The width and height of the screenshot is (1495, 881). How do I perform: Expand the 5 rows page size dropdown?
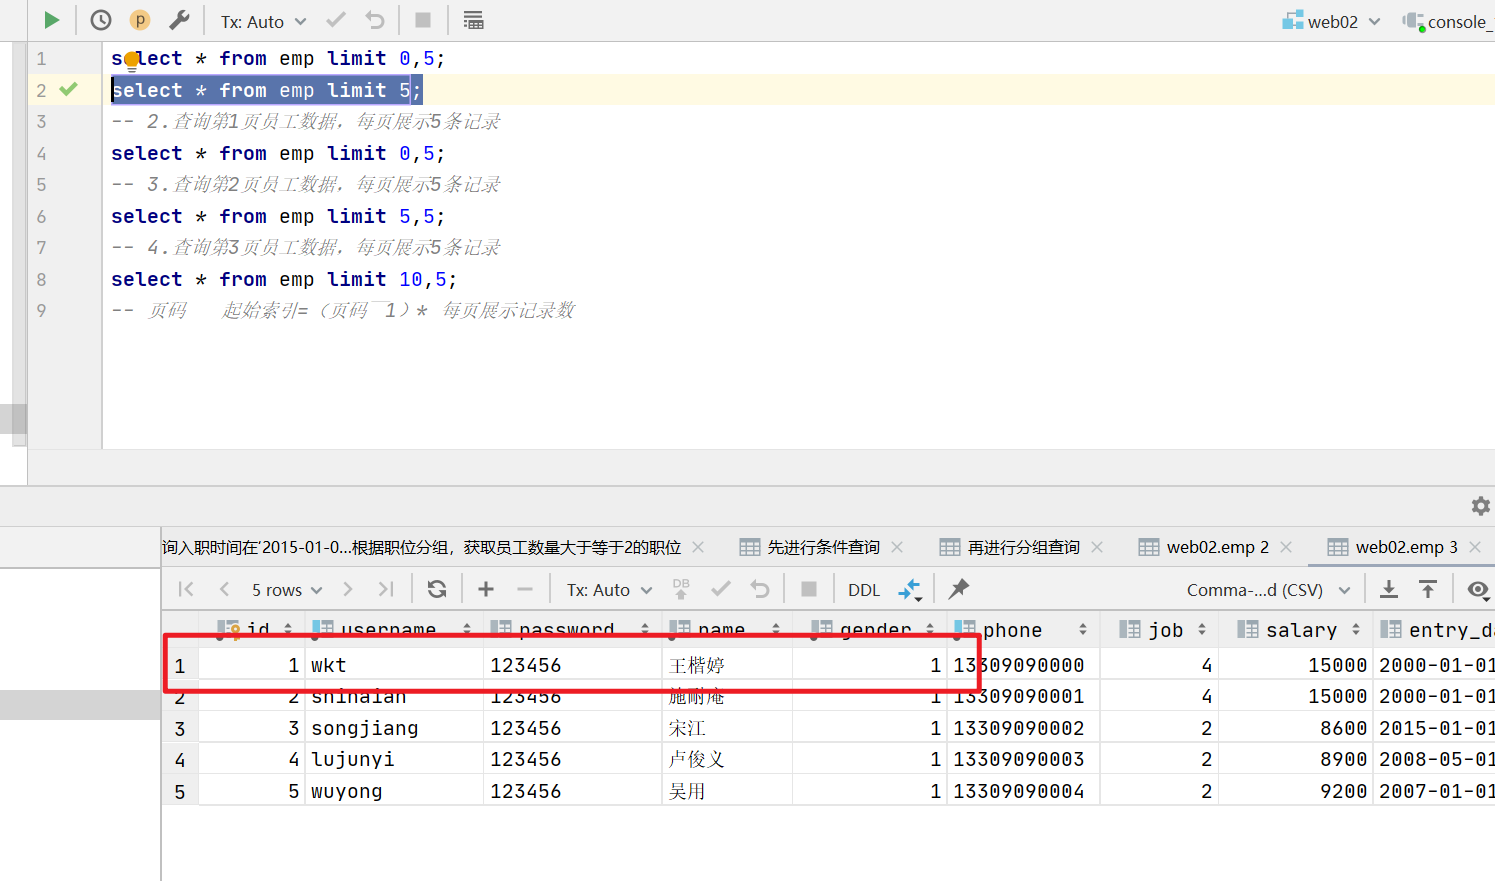coord(286,590)
